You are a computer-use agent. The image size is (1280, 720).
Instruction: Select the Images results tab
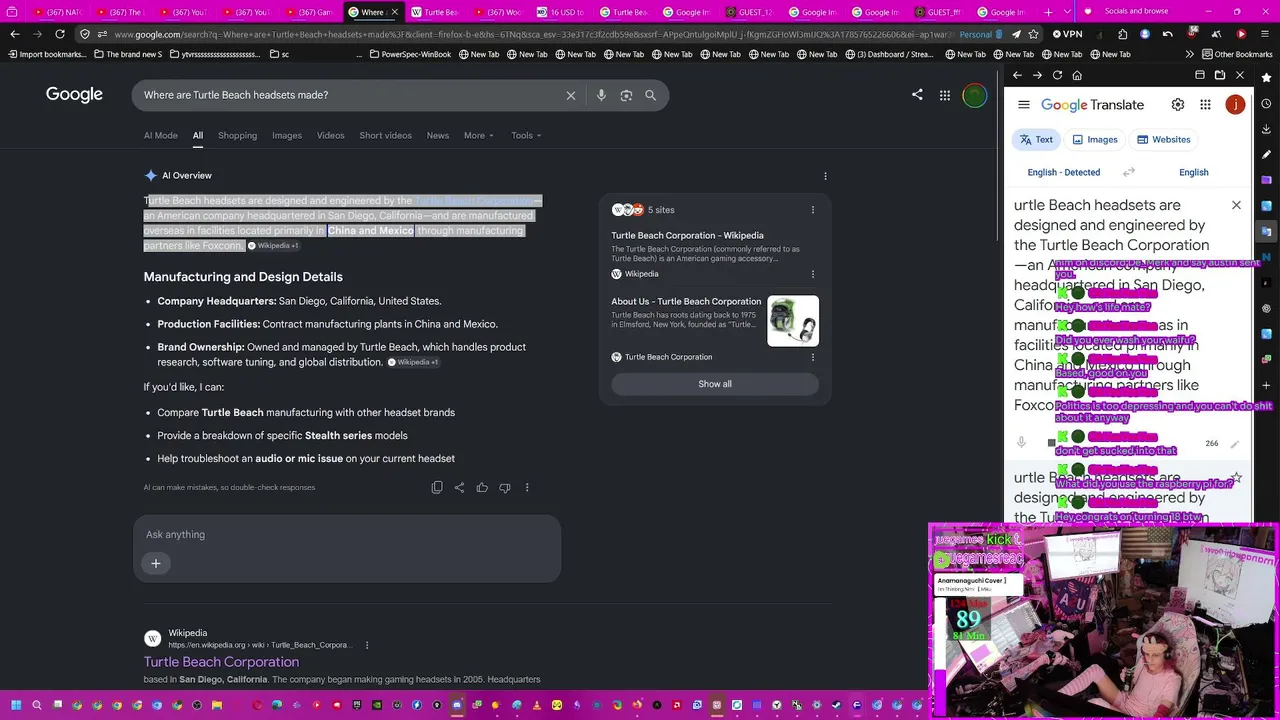tap(287, 136)
